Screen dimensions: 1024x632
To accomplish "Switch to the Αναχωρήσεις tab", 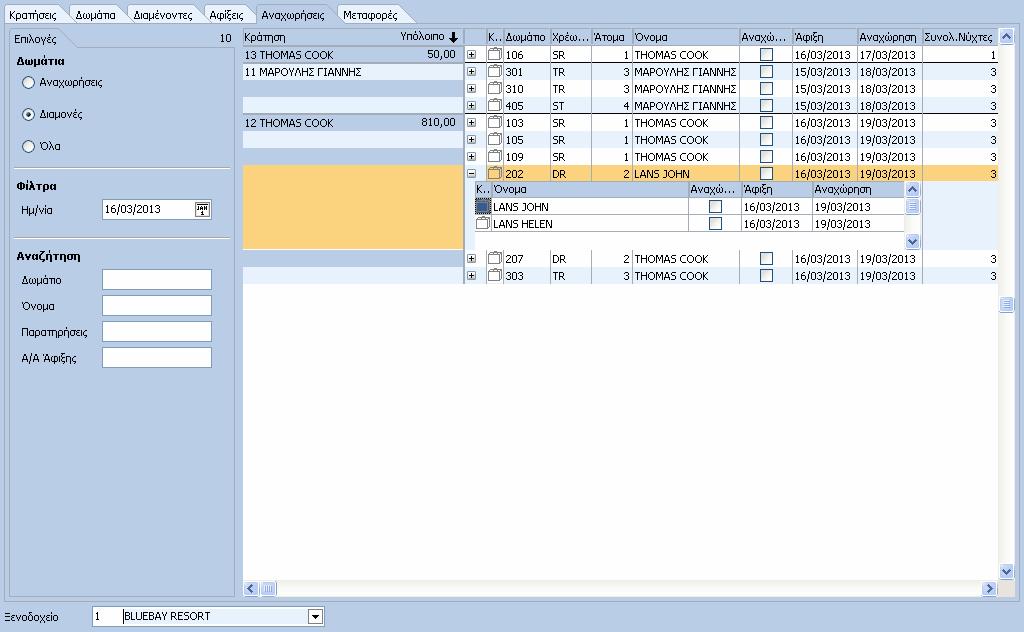I will [293, 14].
